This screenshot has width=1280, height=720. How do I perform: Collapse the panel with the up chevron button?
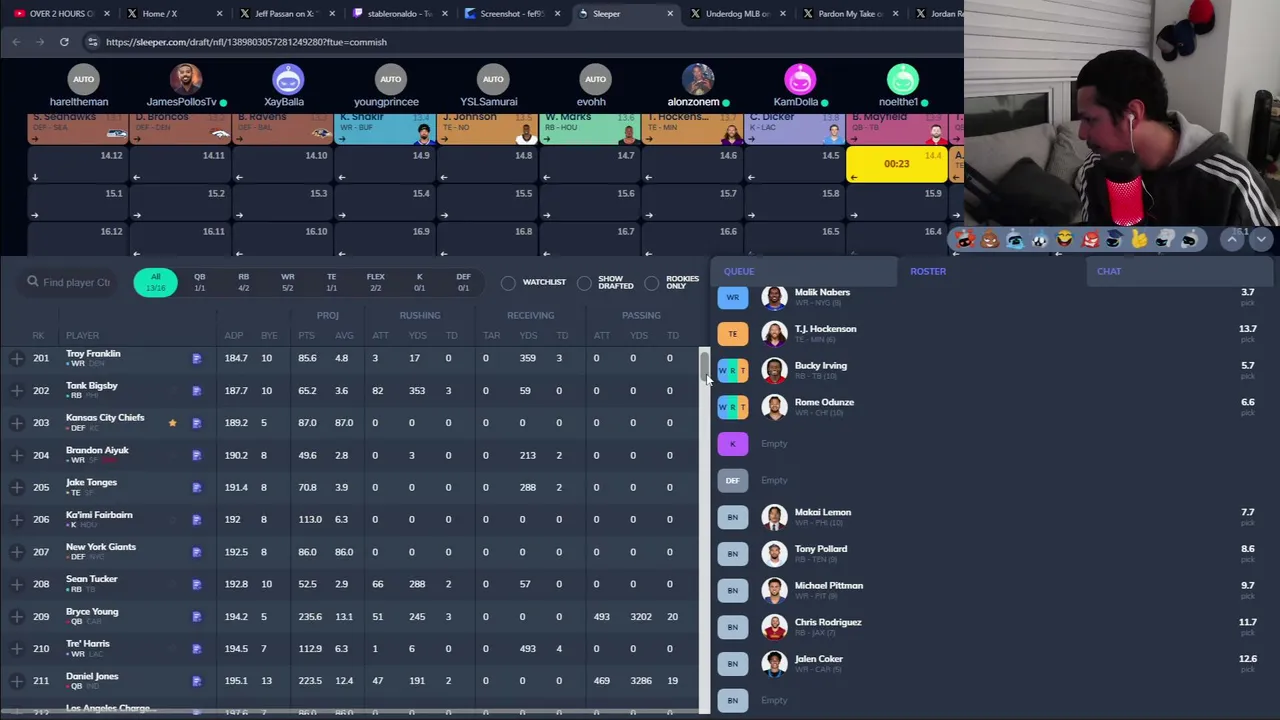1232,239
